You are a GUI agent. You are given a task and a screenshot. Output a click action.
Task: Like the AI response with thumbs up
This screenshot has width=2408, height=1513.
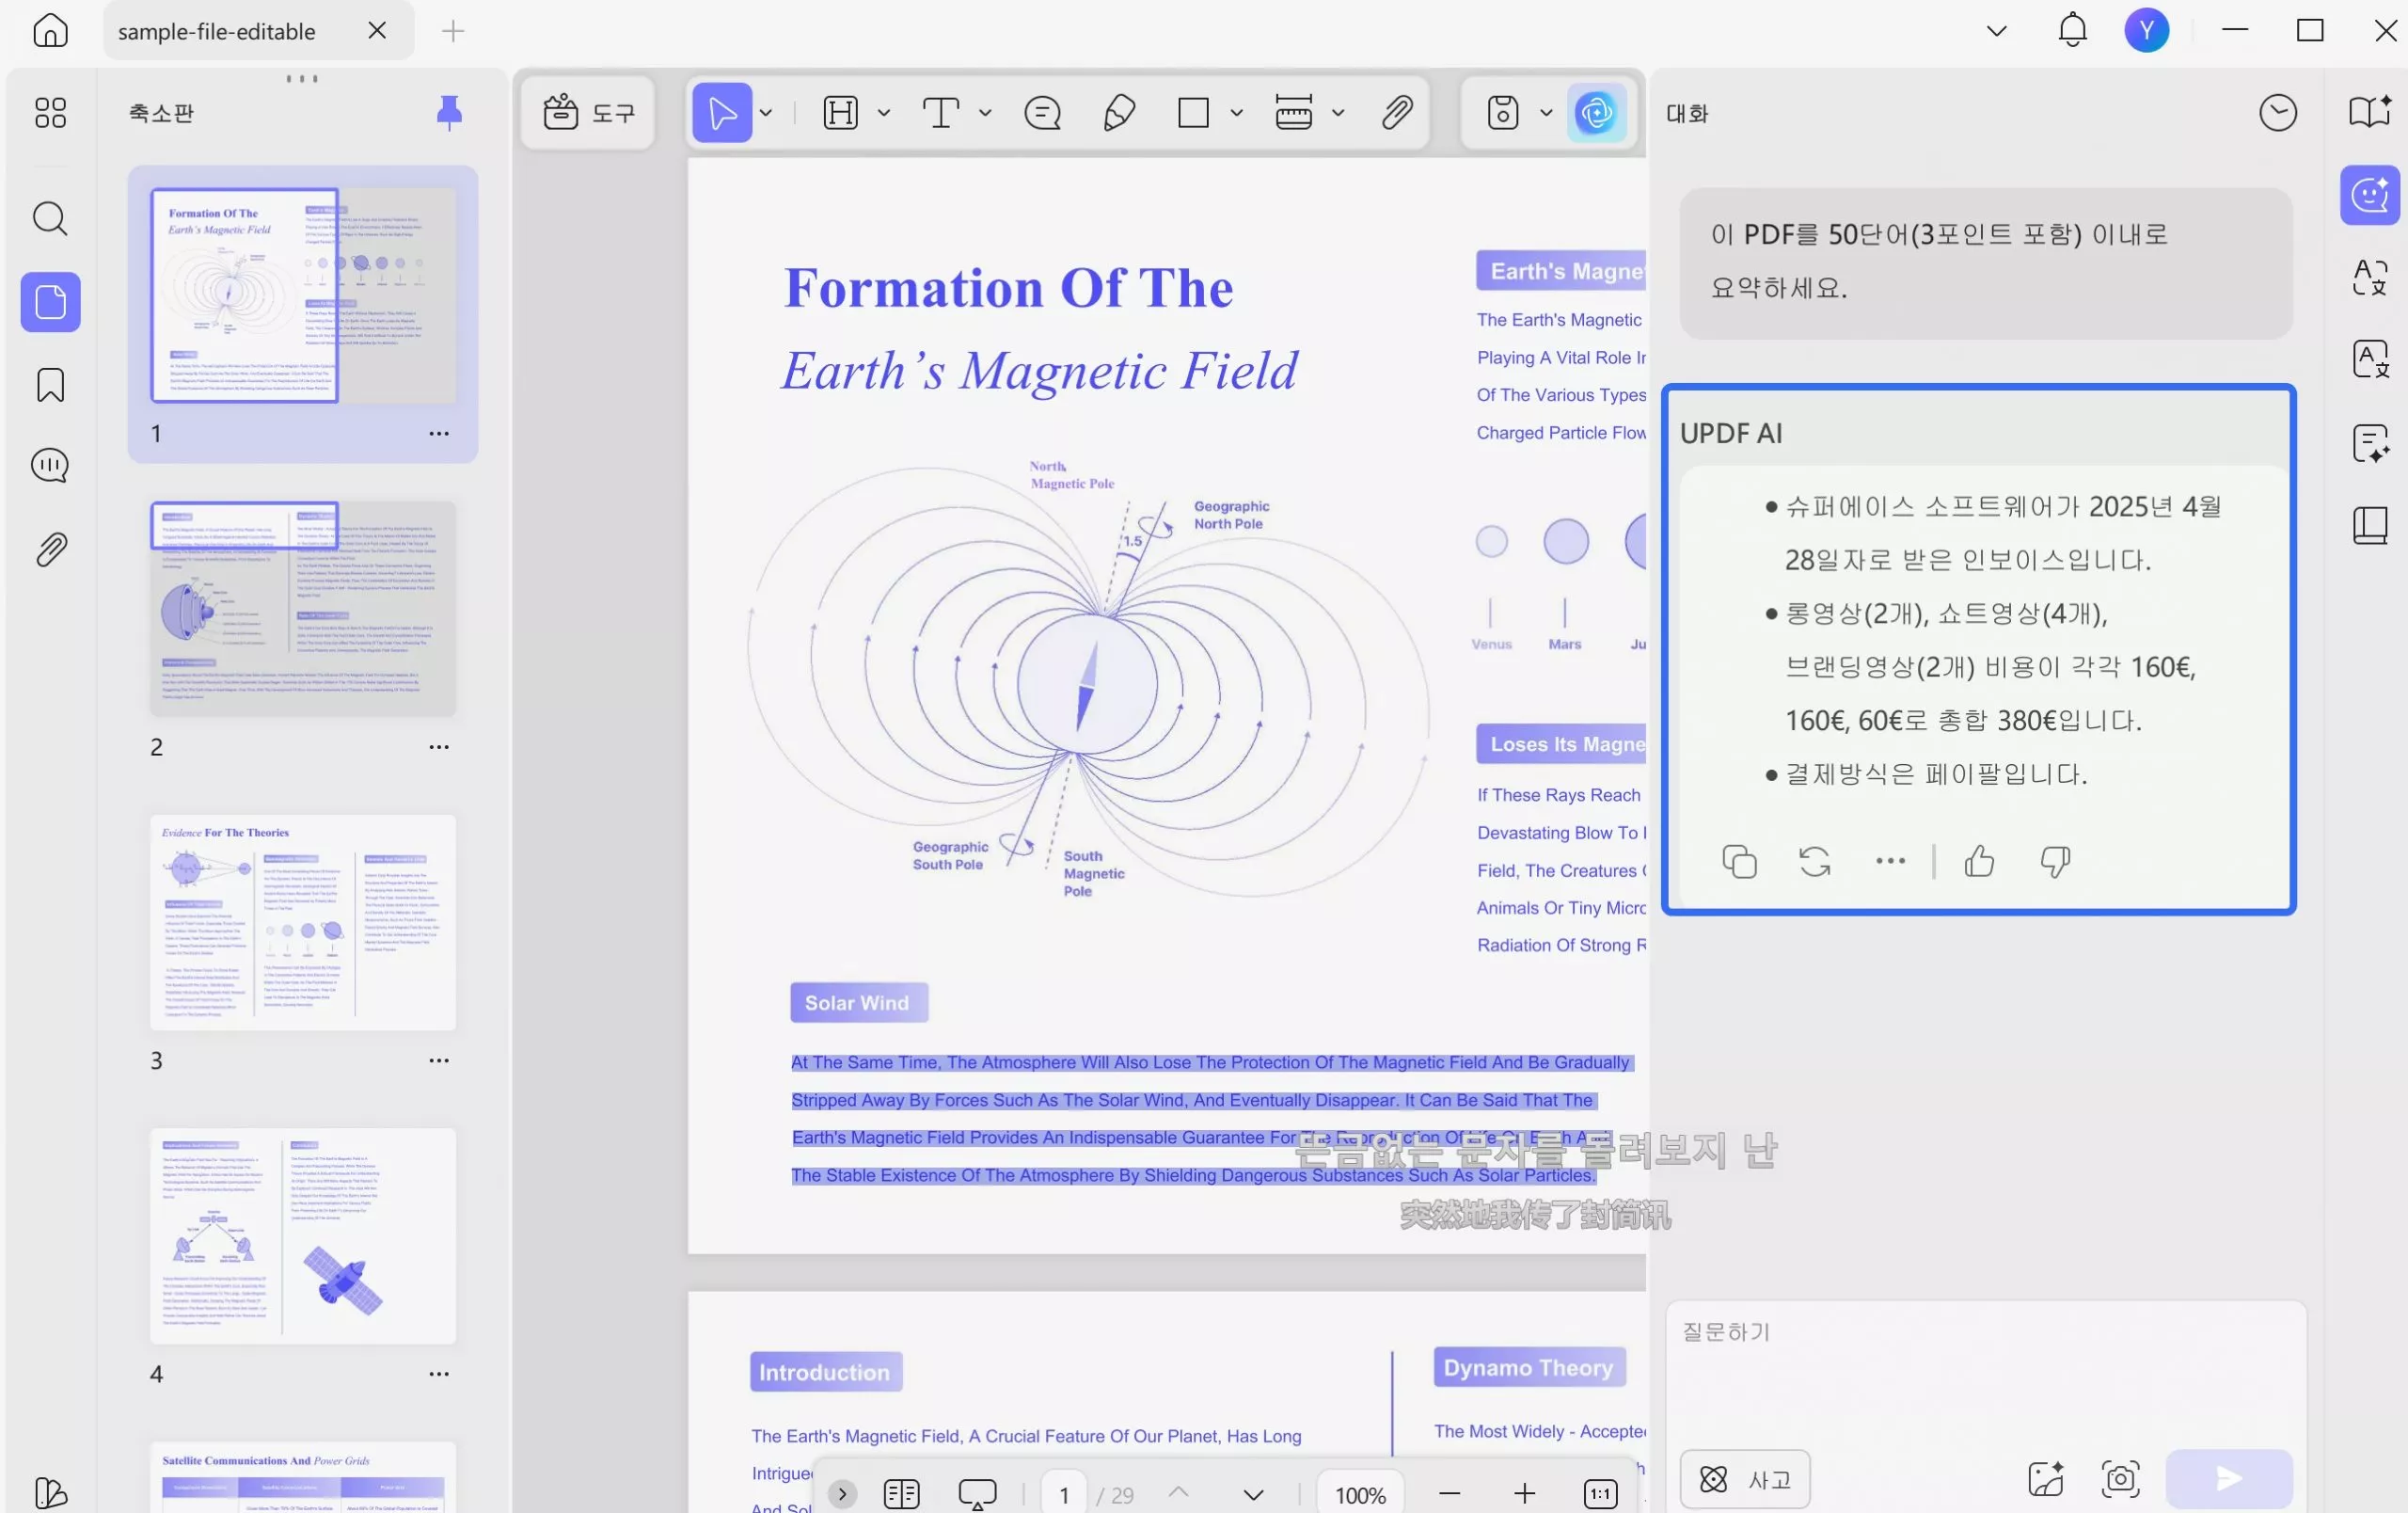pyautogui.click(x=1978, y=861)
